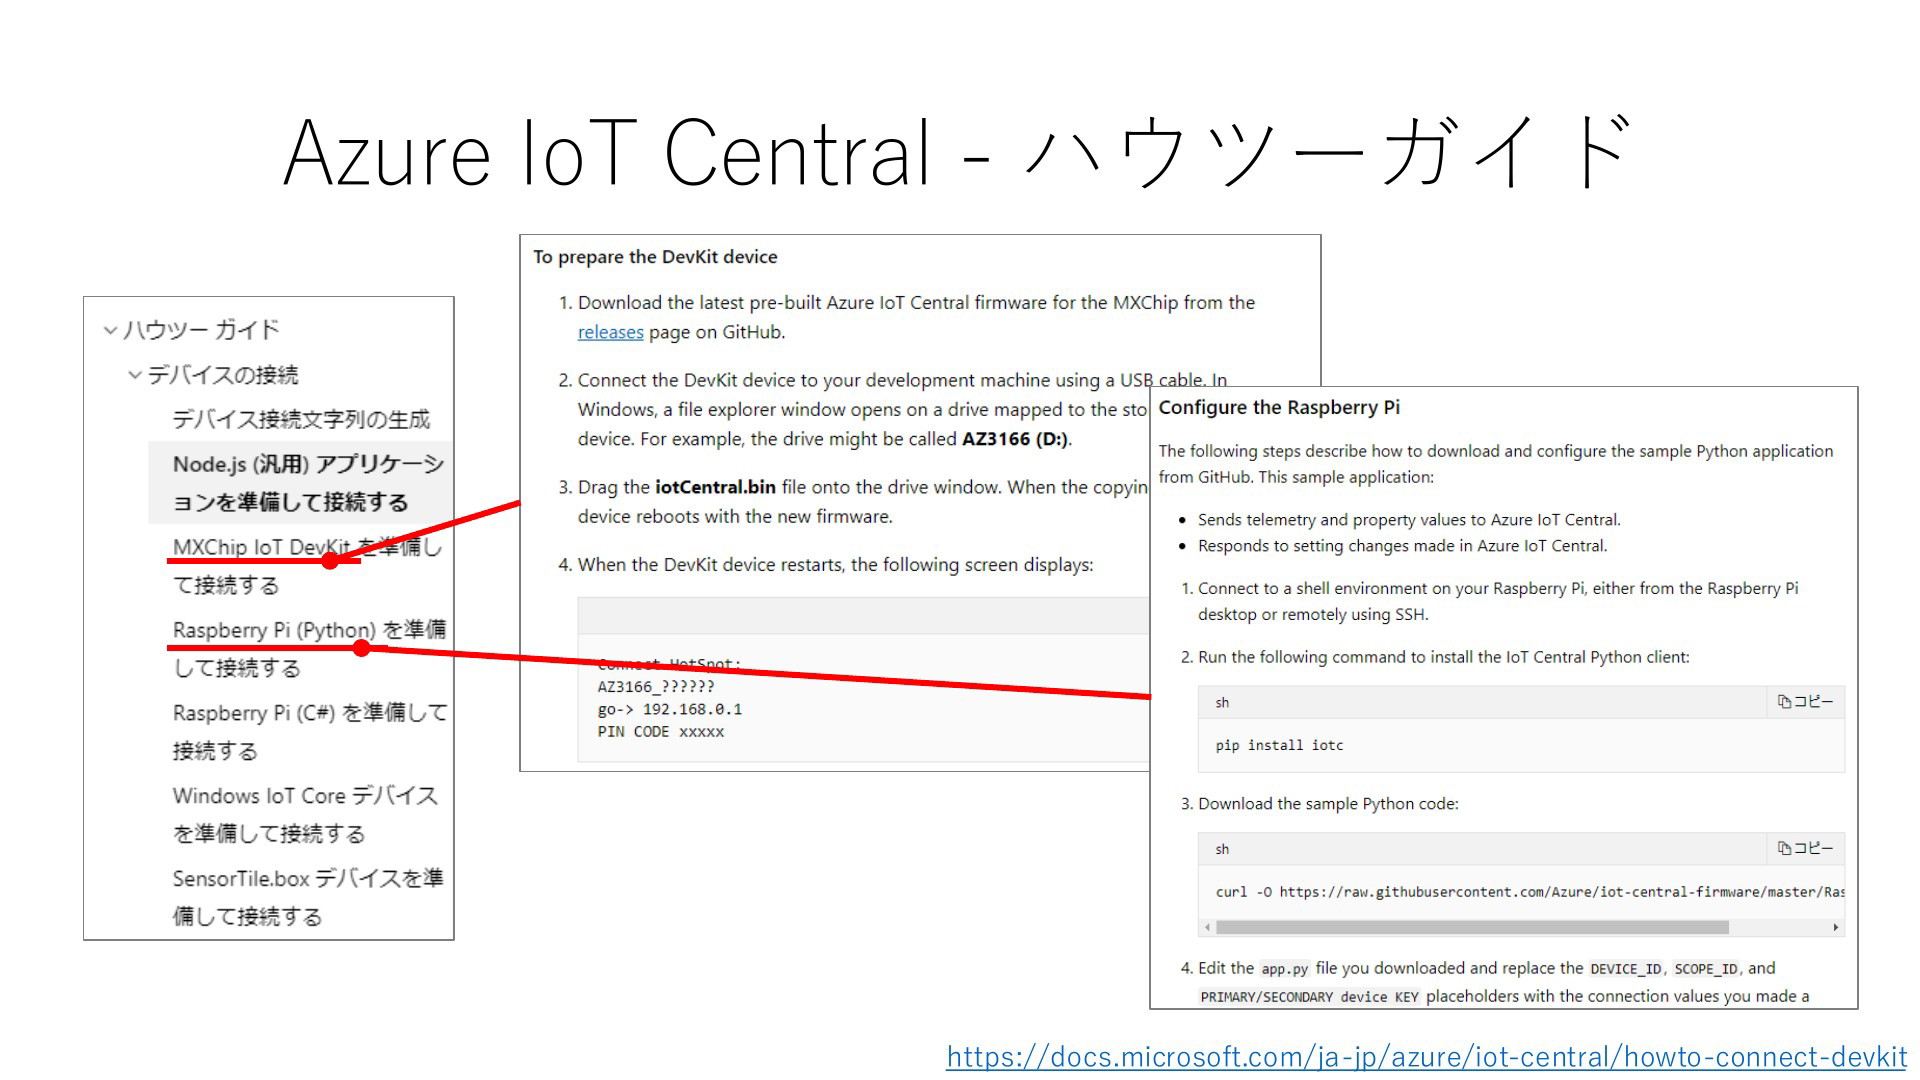The height and width of the screenshot is (1080, 1920).
Task: Open MXChip IoT DevKit を準備して接続する
Action: point(307,566)
